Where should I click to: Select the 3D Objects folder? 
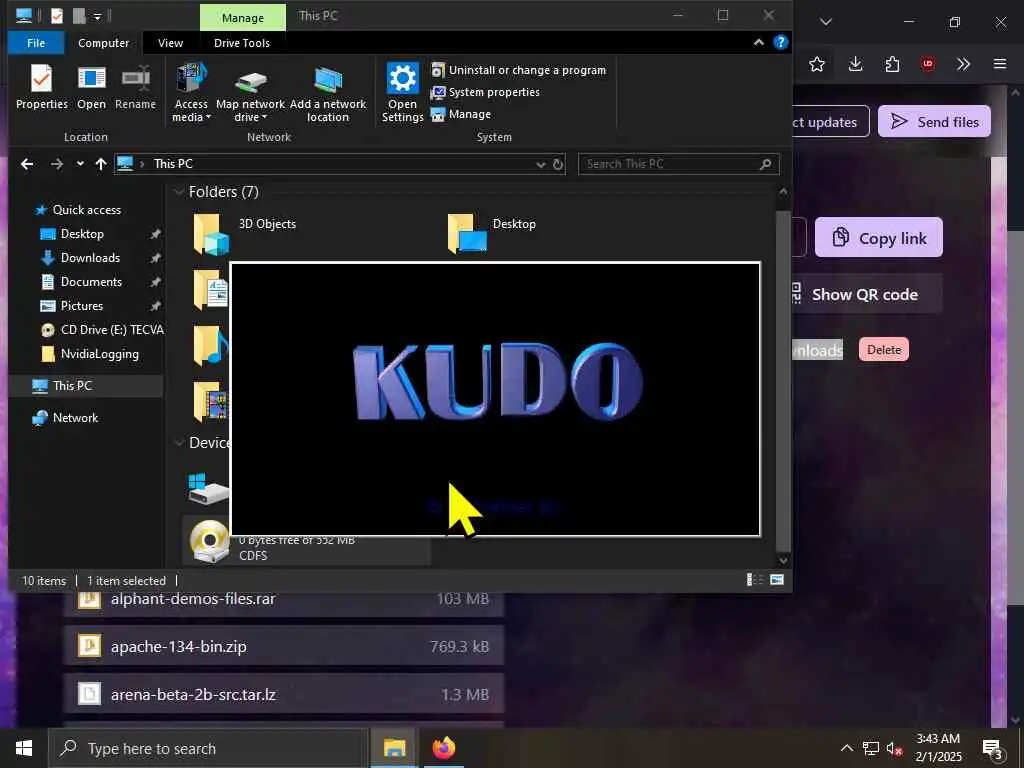point(245,233)
